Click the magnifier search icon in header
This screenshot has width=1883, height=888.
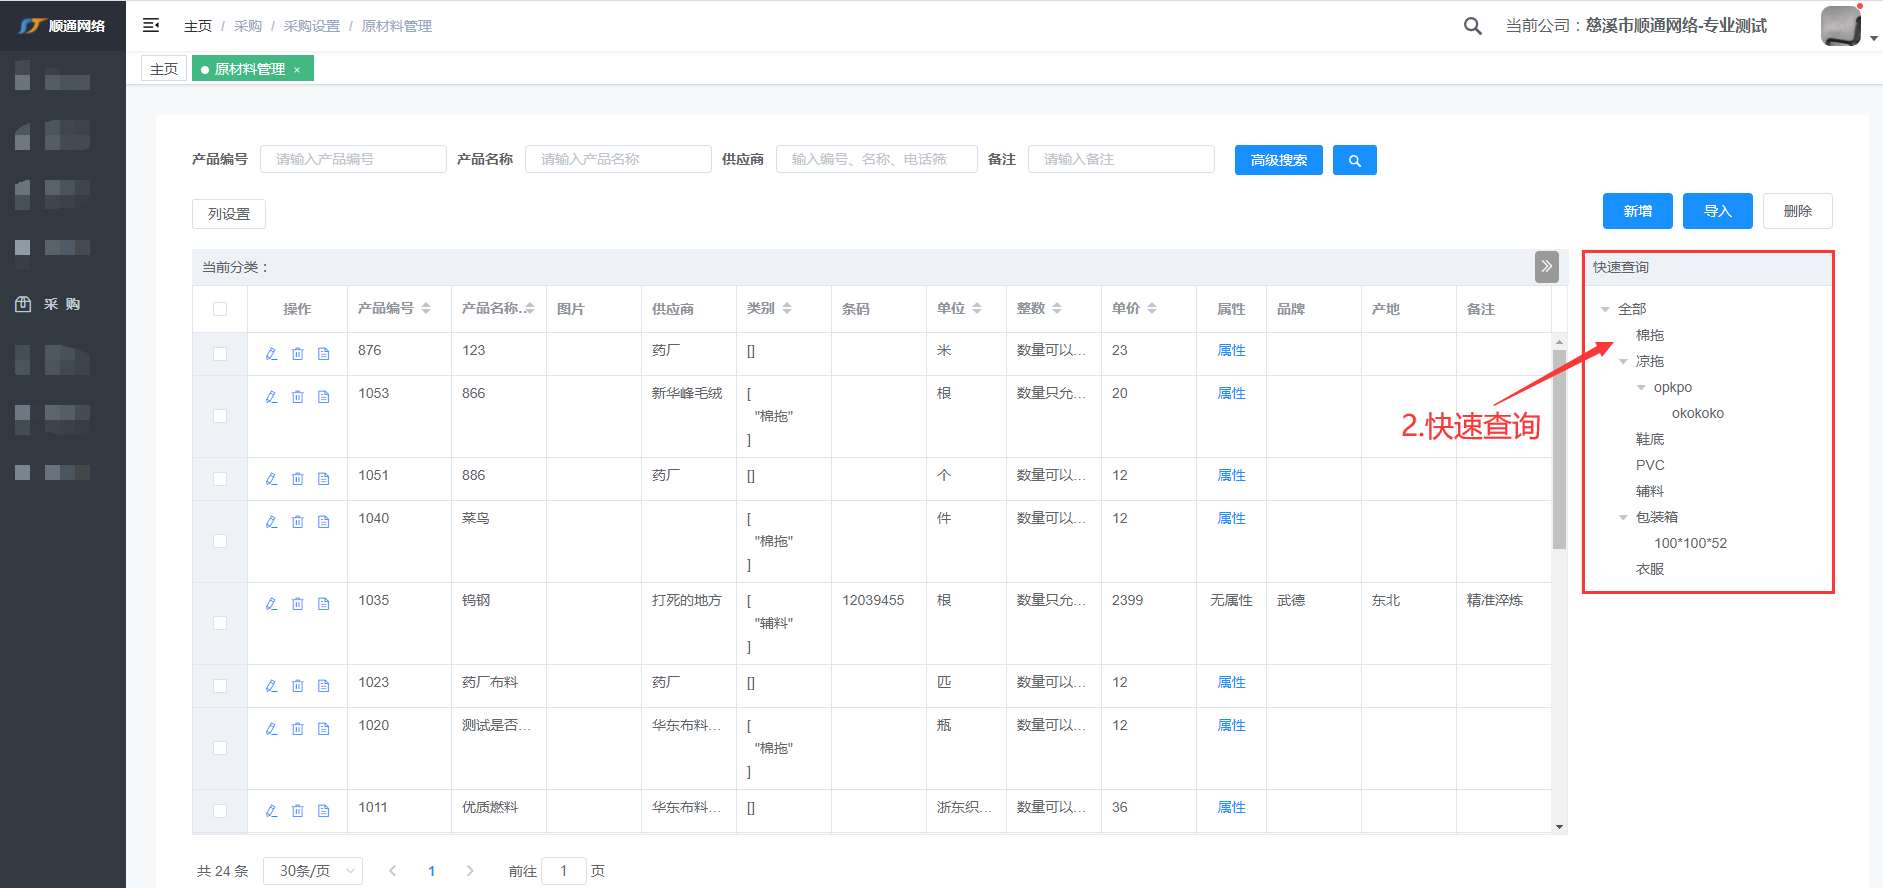pyautogui.click(x=1472, y=26)
